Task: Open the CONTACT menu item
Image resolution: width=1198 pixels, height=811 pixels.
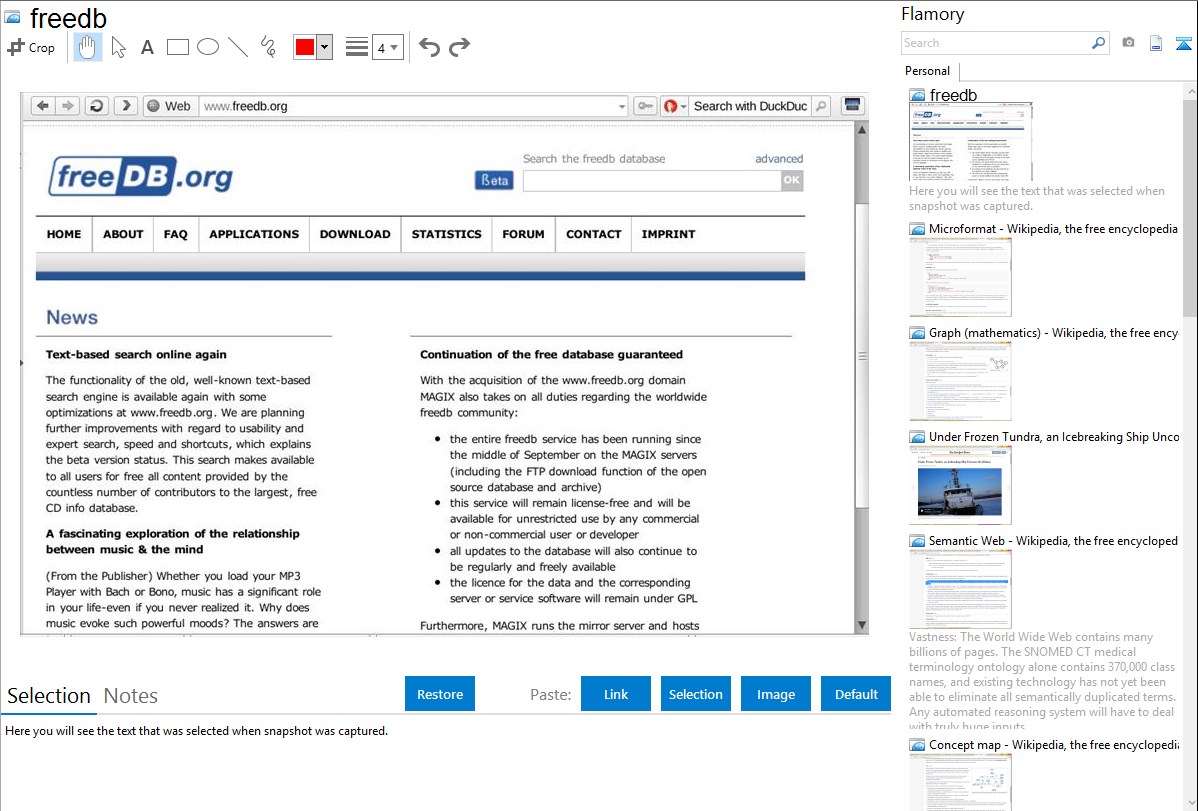Action: tap(593, 234)
